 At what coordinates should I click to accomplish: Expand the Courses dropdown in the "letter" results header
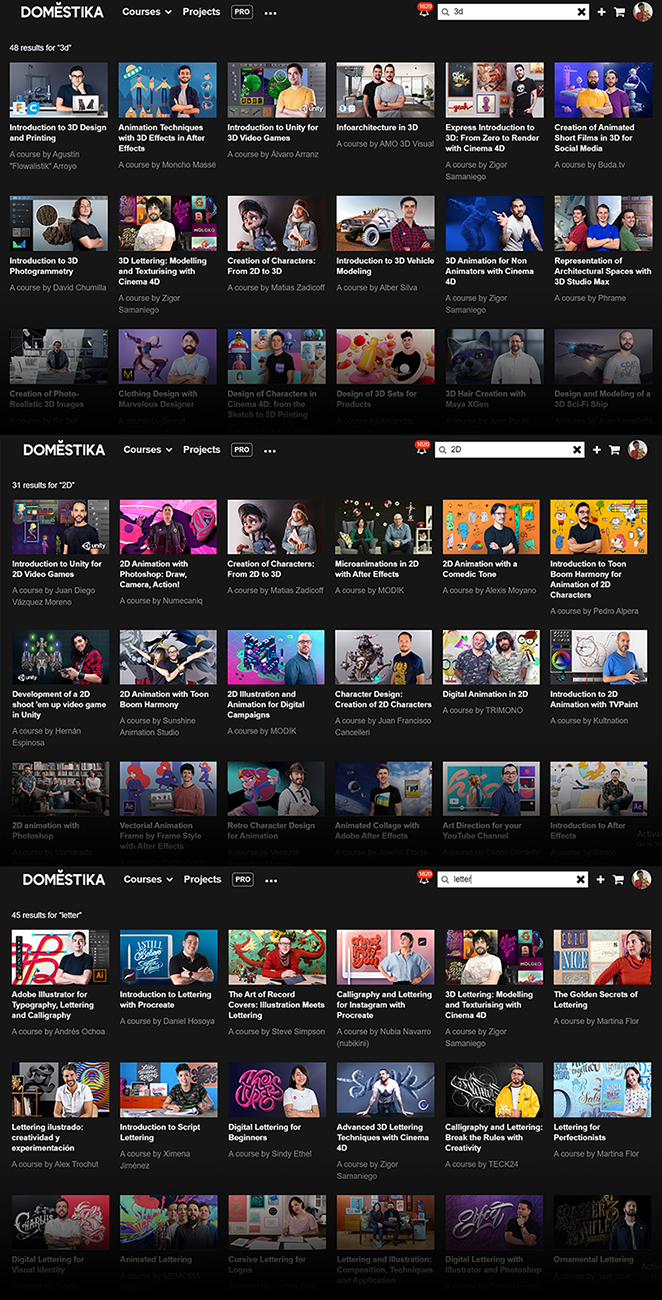click(147, 879)
